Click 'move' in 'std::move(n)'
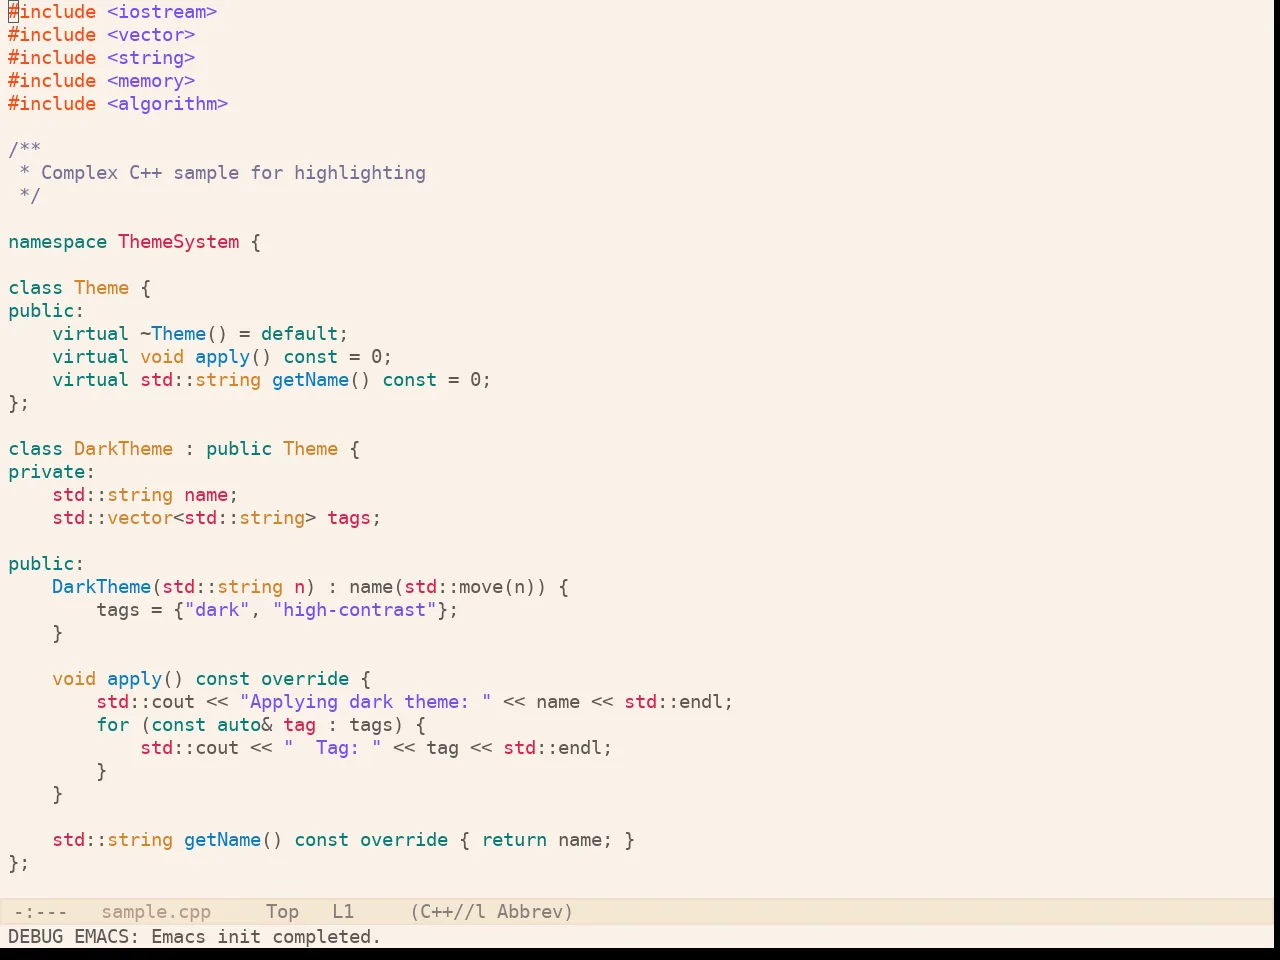This screenshot has height=960, width=1280. [x=481, y=587]
